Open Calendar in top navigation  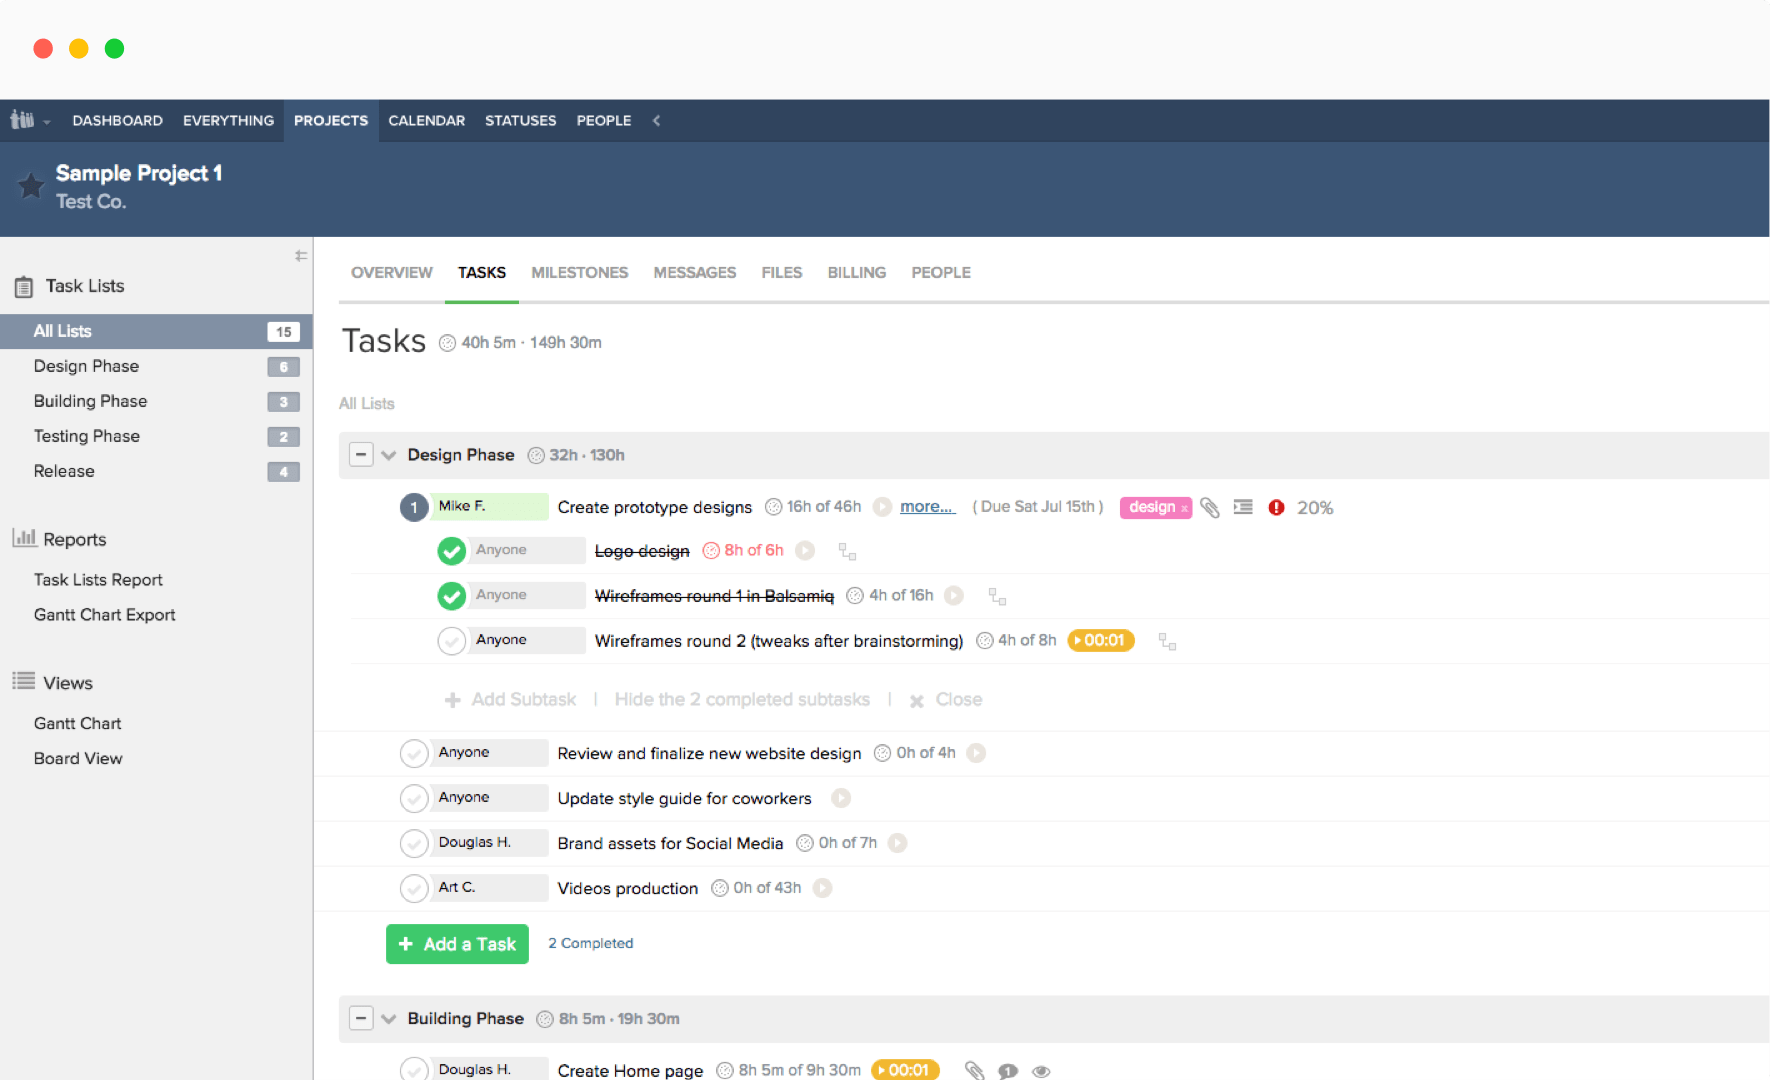coord(427,120)
